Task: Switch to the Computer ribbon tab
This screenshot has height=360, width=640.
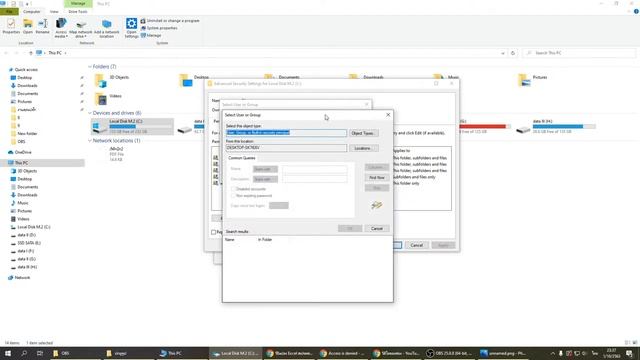Action: (31, 11)
